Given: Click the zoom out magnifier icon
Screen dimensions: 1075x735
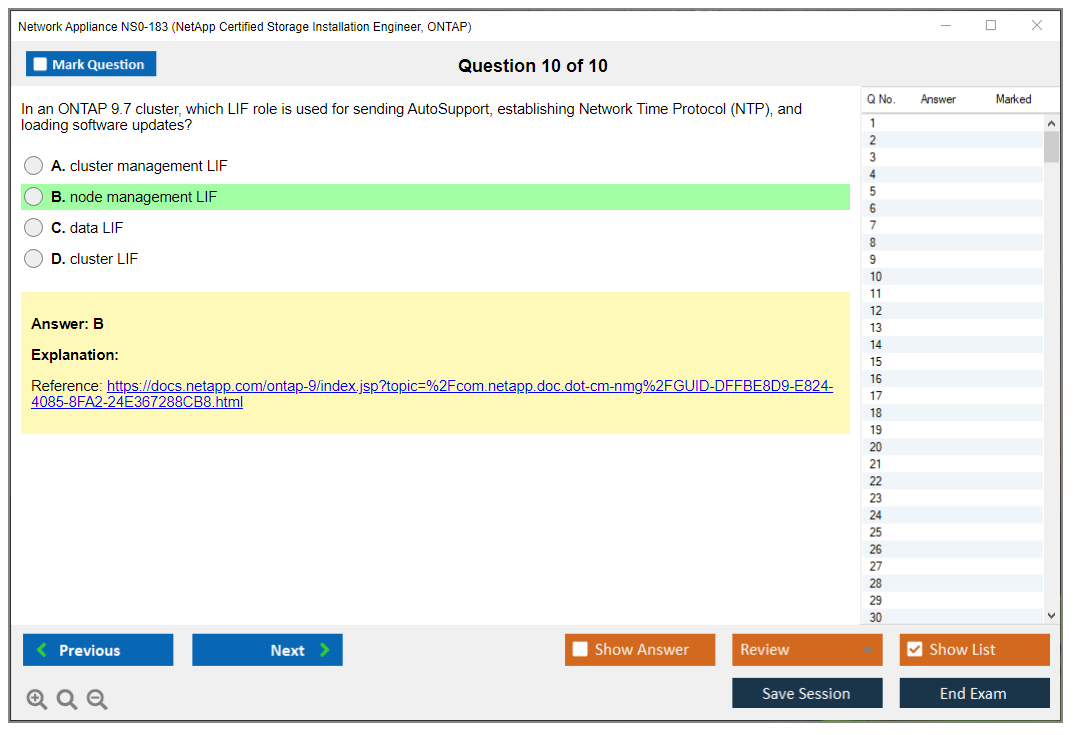Looking at the screenshot, I should click(97, 700).
